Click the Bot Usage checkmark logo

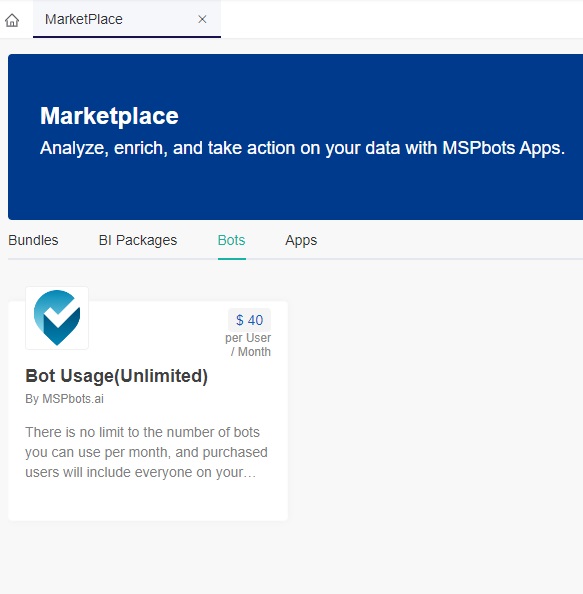(x=57, y=318)
